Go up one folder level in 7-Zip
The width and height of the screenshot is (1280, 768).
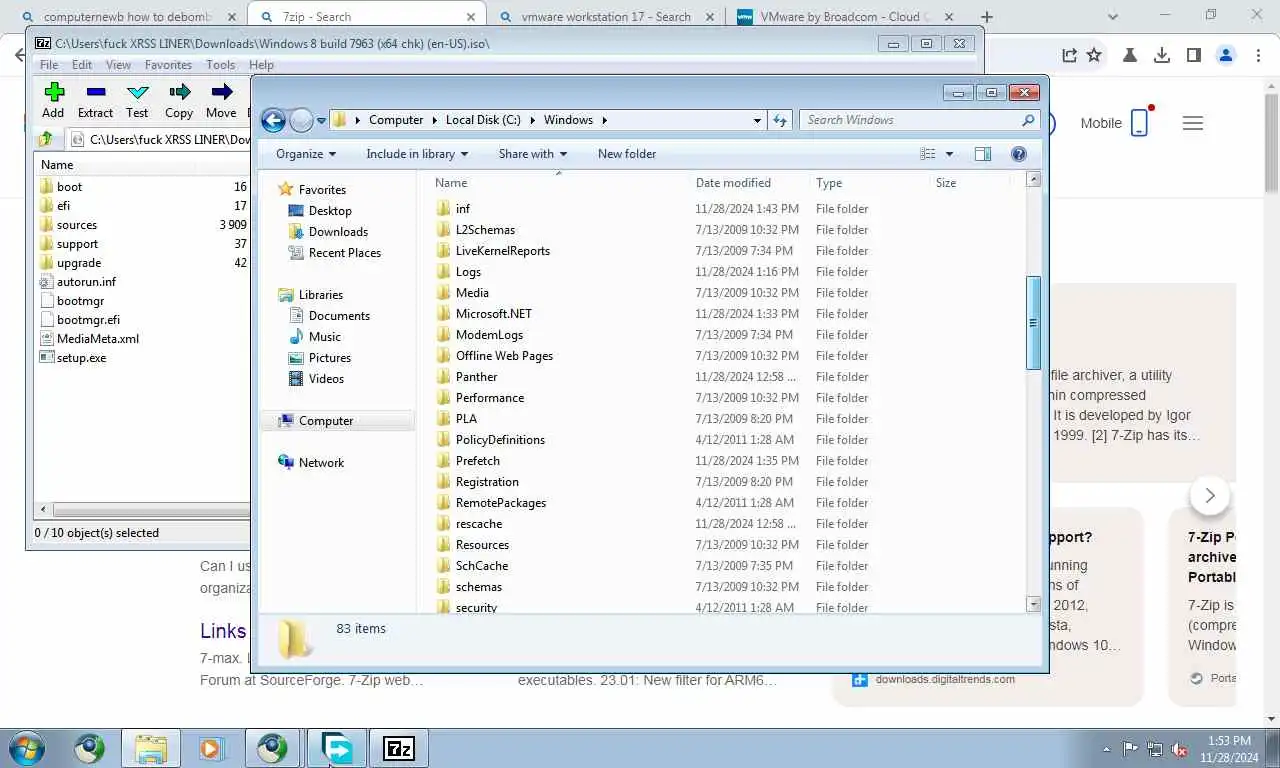(46, 140)
